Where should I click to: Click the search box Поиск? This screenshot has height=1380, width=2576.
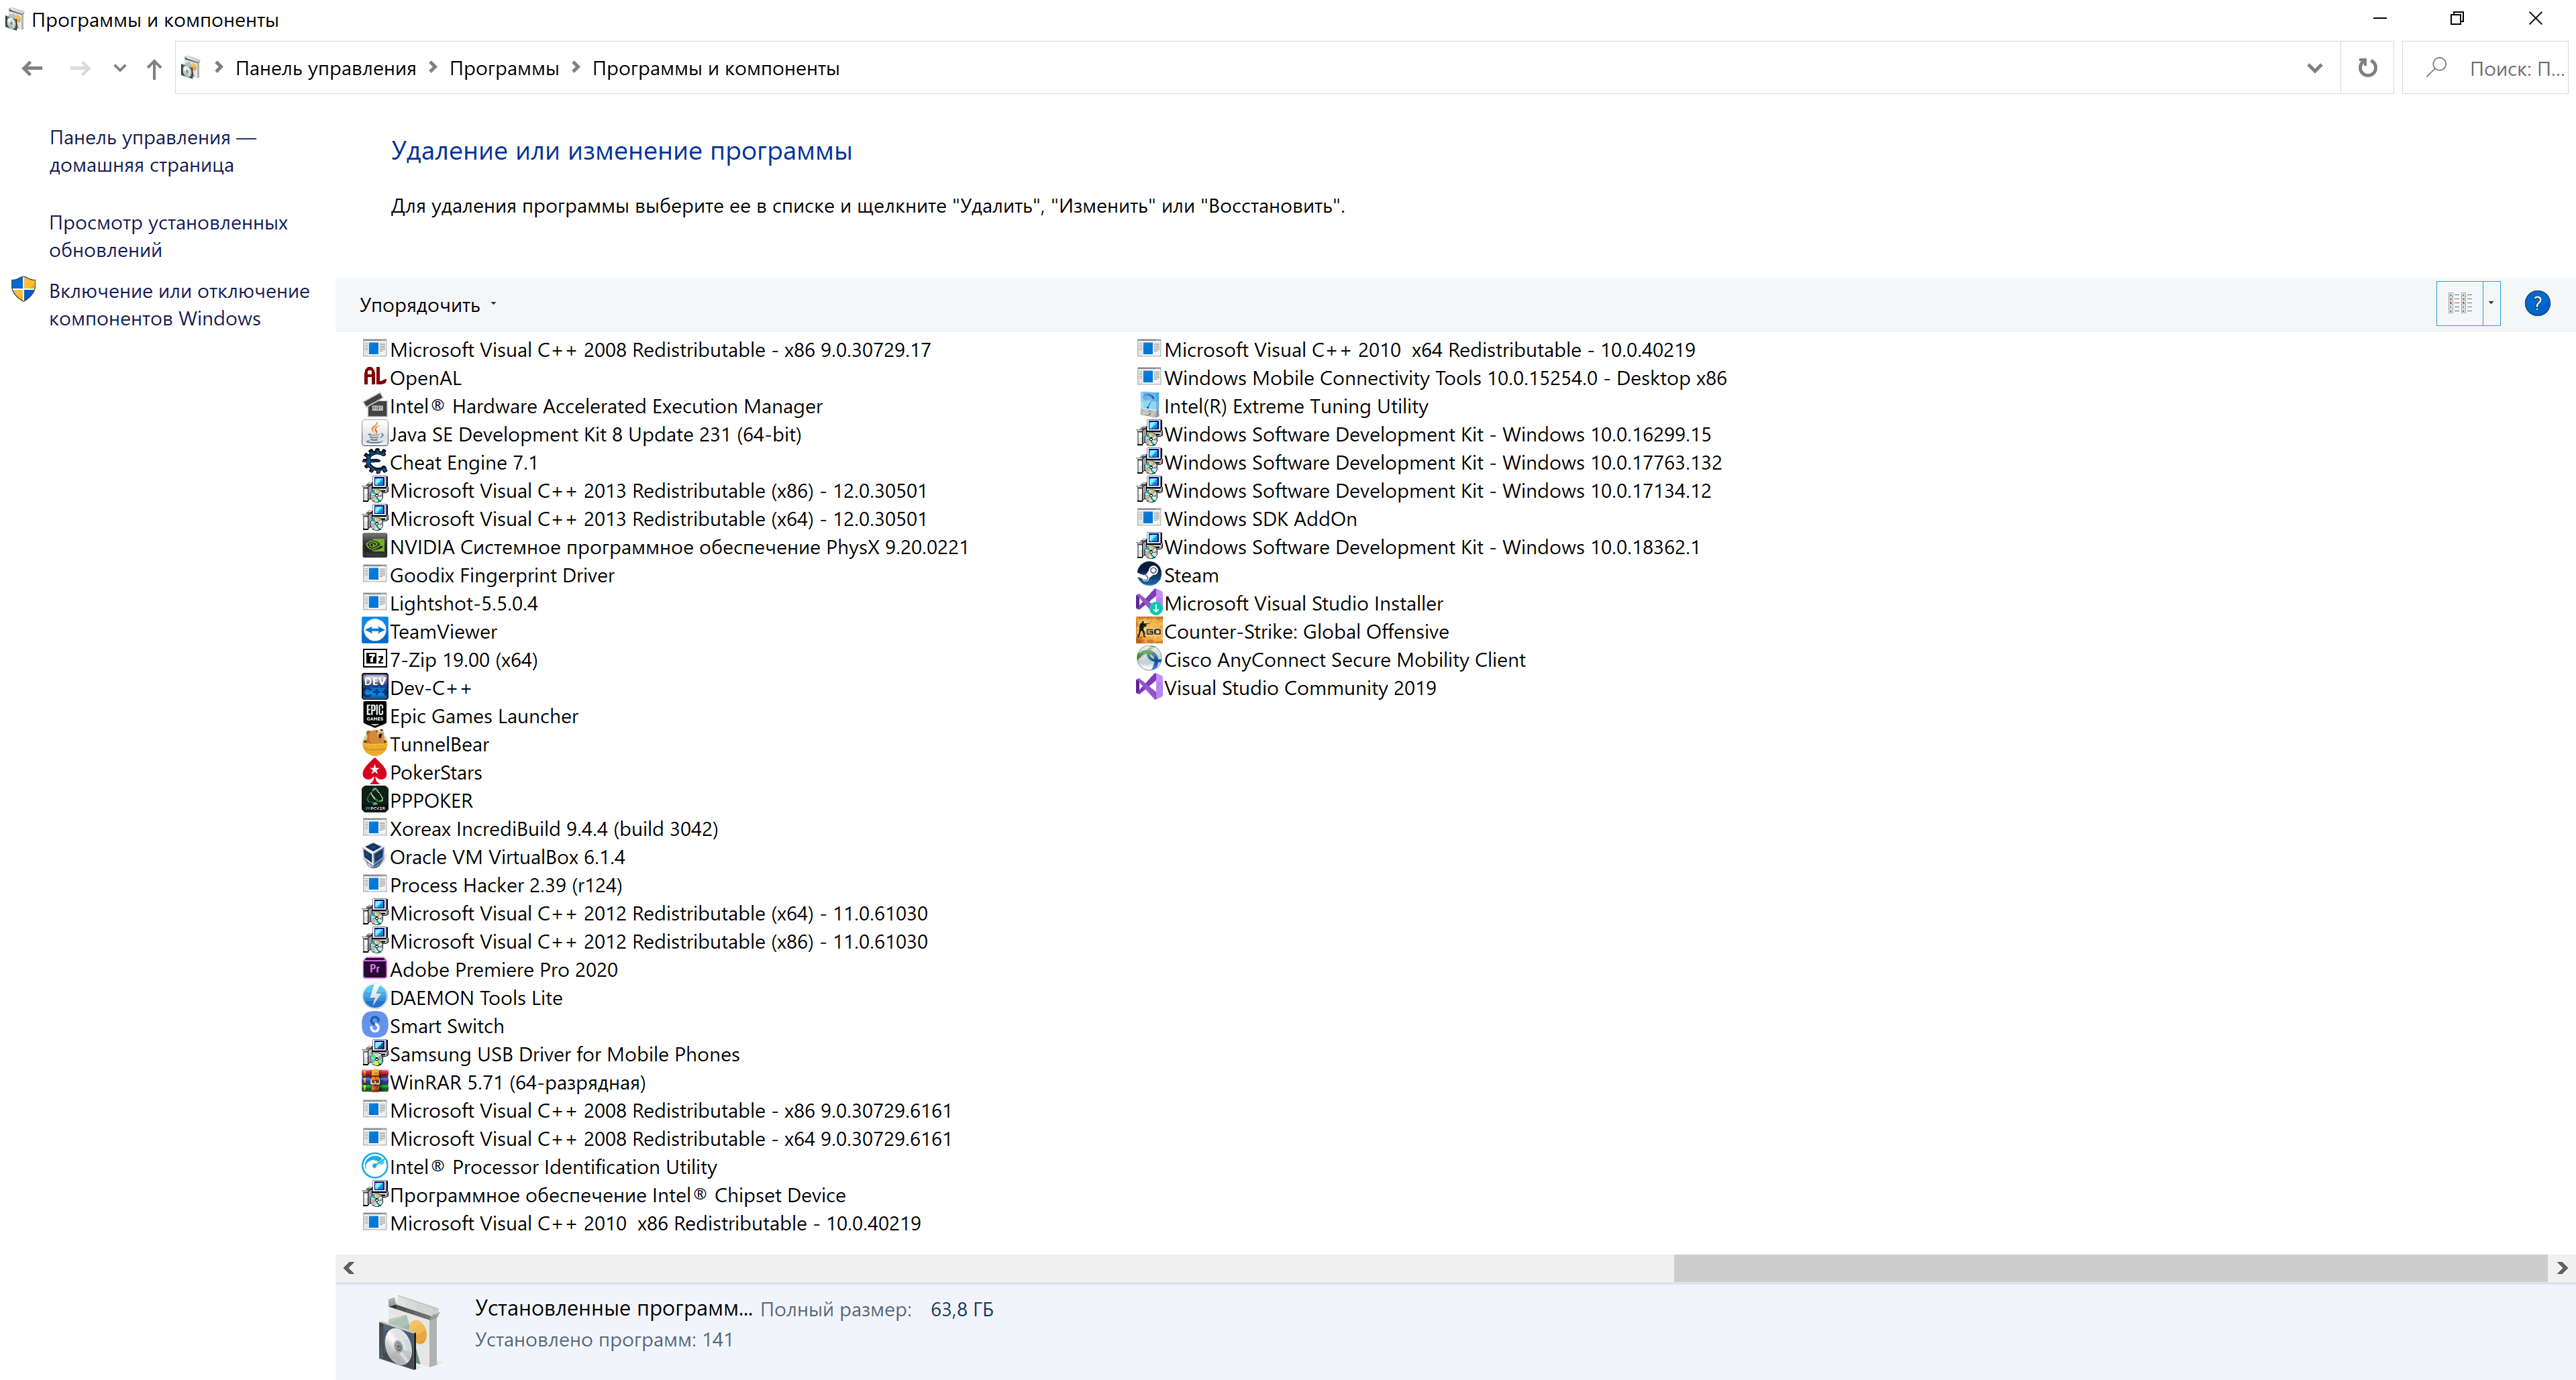[2484, 68]
